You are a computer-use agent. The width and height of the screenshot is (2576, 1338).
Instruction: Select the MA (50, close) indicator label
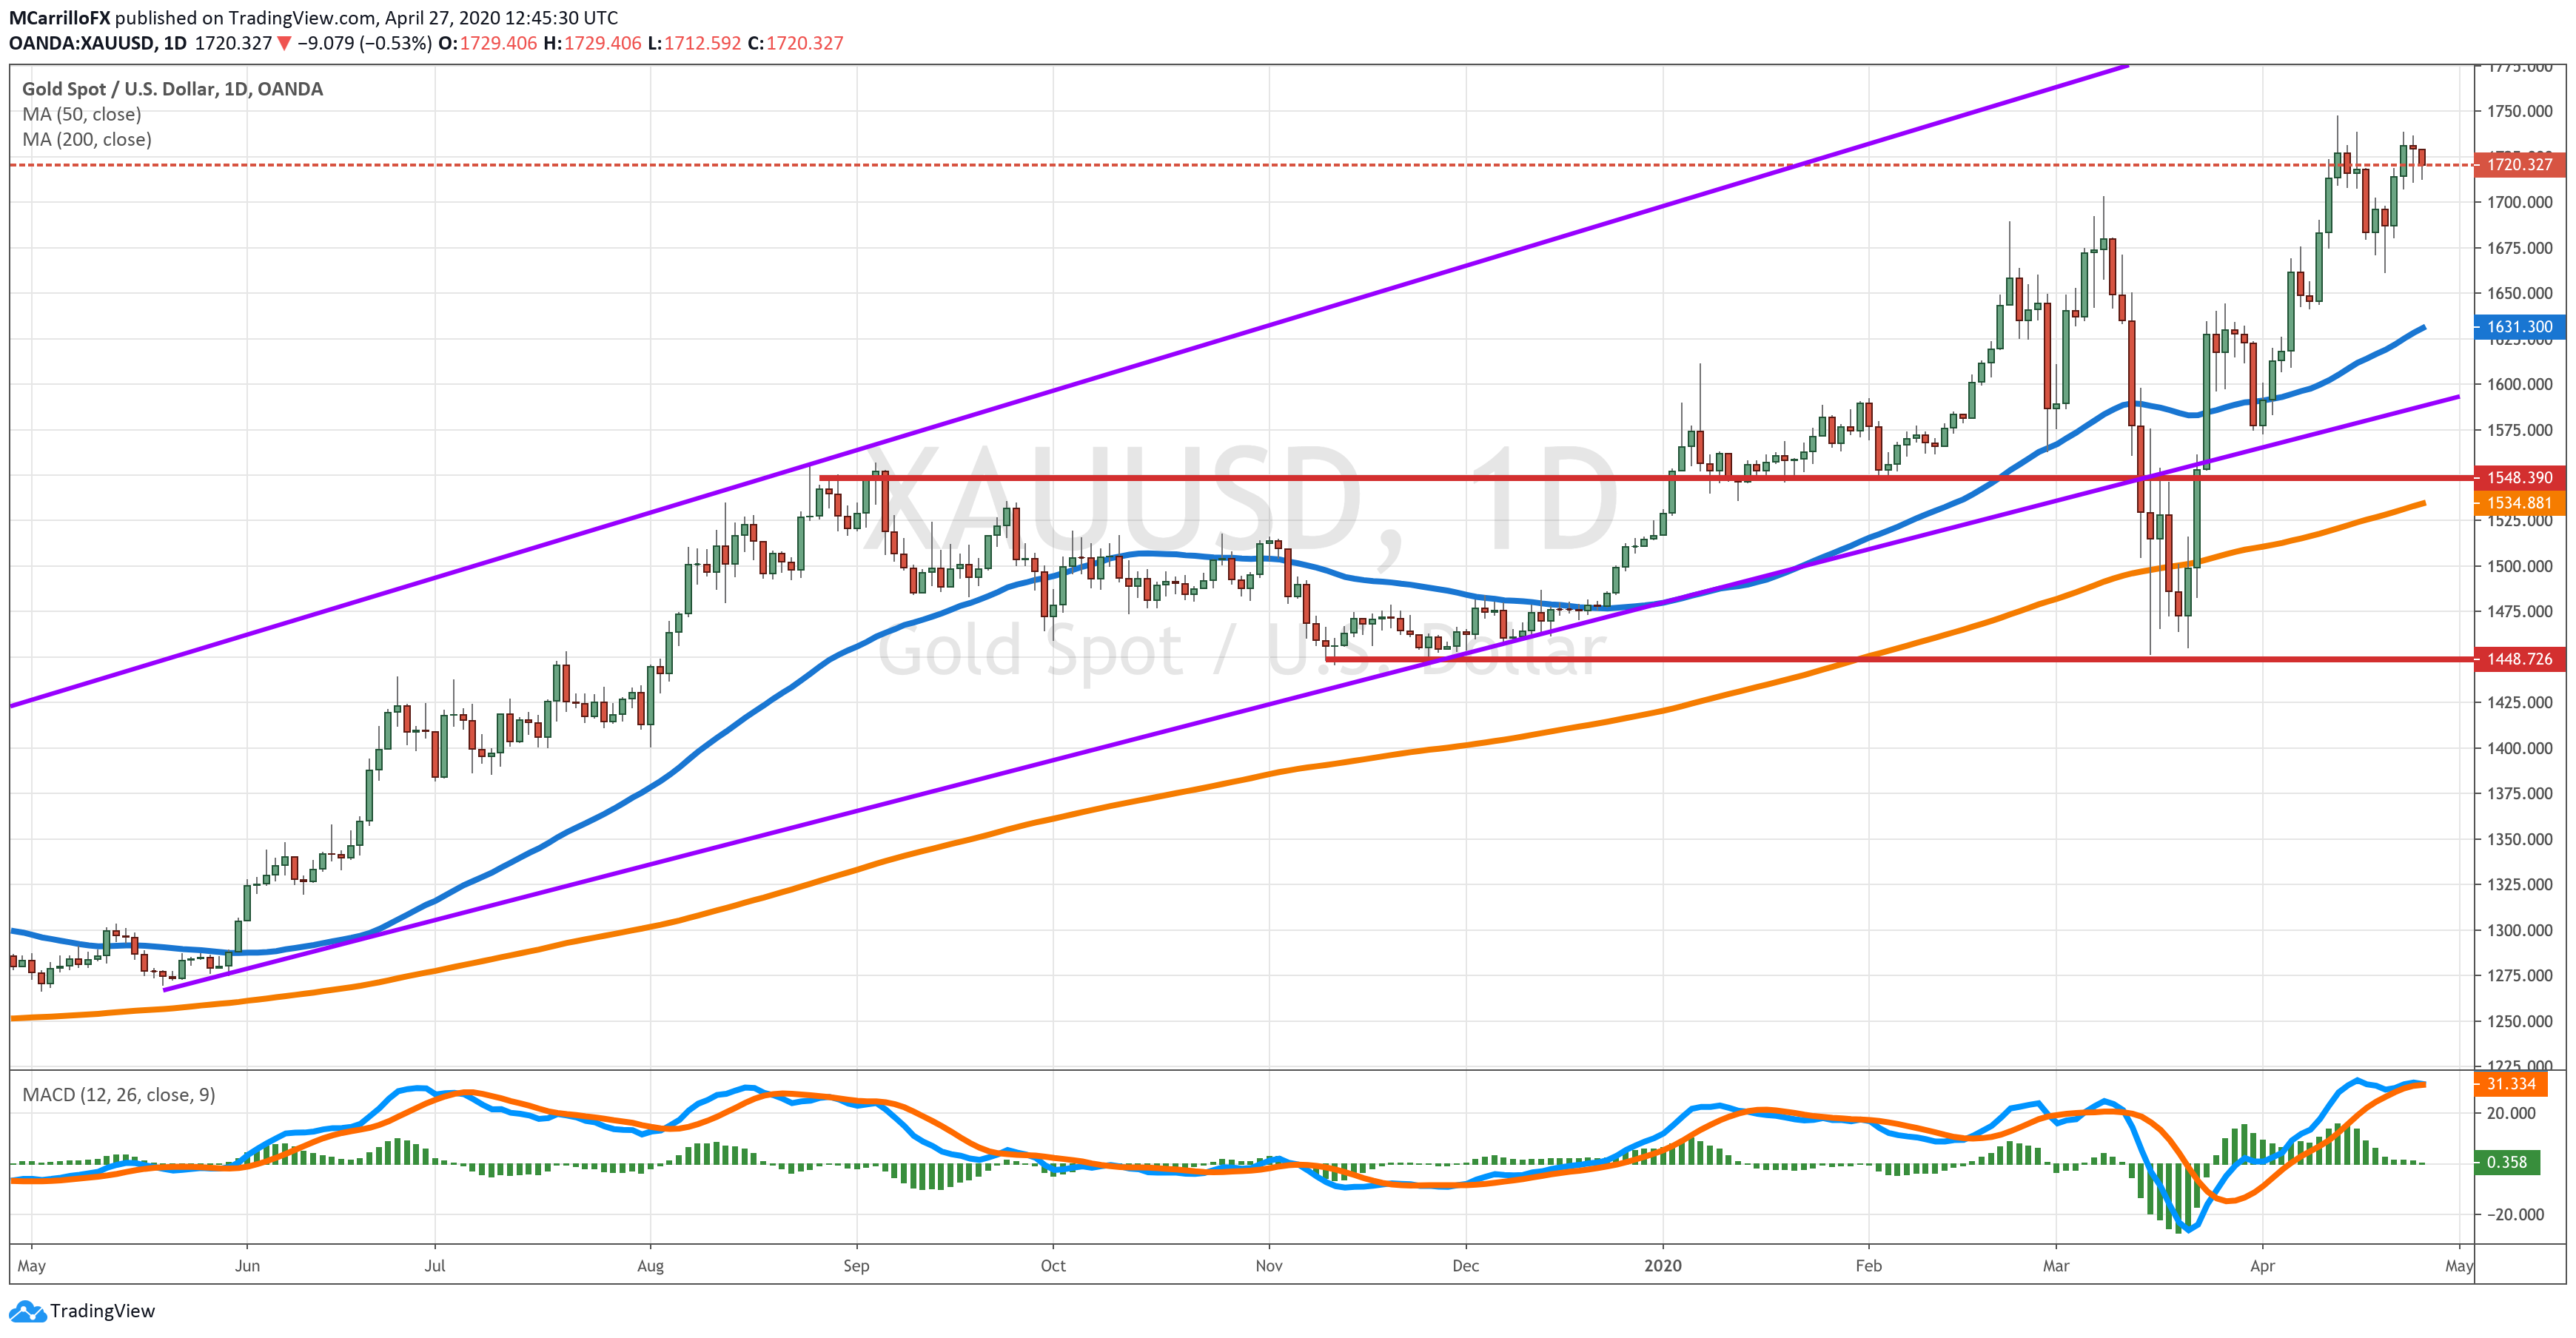point(82,114)
